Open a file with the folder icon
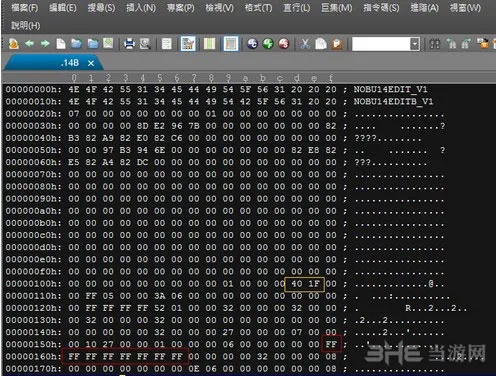 (x=77, y=44)
